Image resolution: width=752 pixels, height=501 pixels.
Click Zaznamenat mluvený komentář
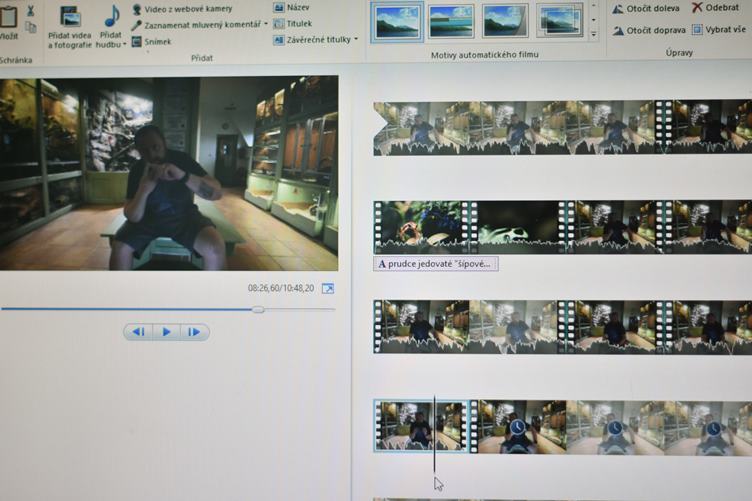[x=197, y=24]
